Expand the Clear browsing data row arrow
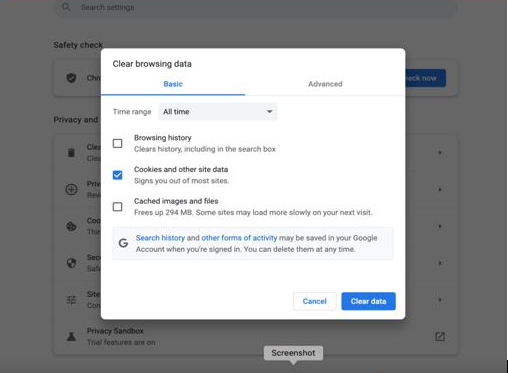Screen dimensions: 508x373 tap(440, 153)
